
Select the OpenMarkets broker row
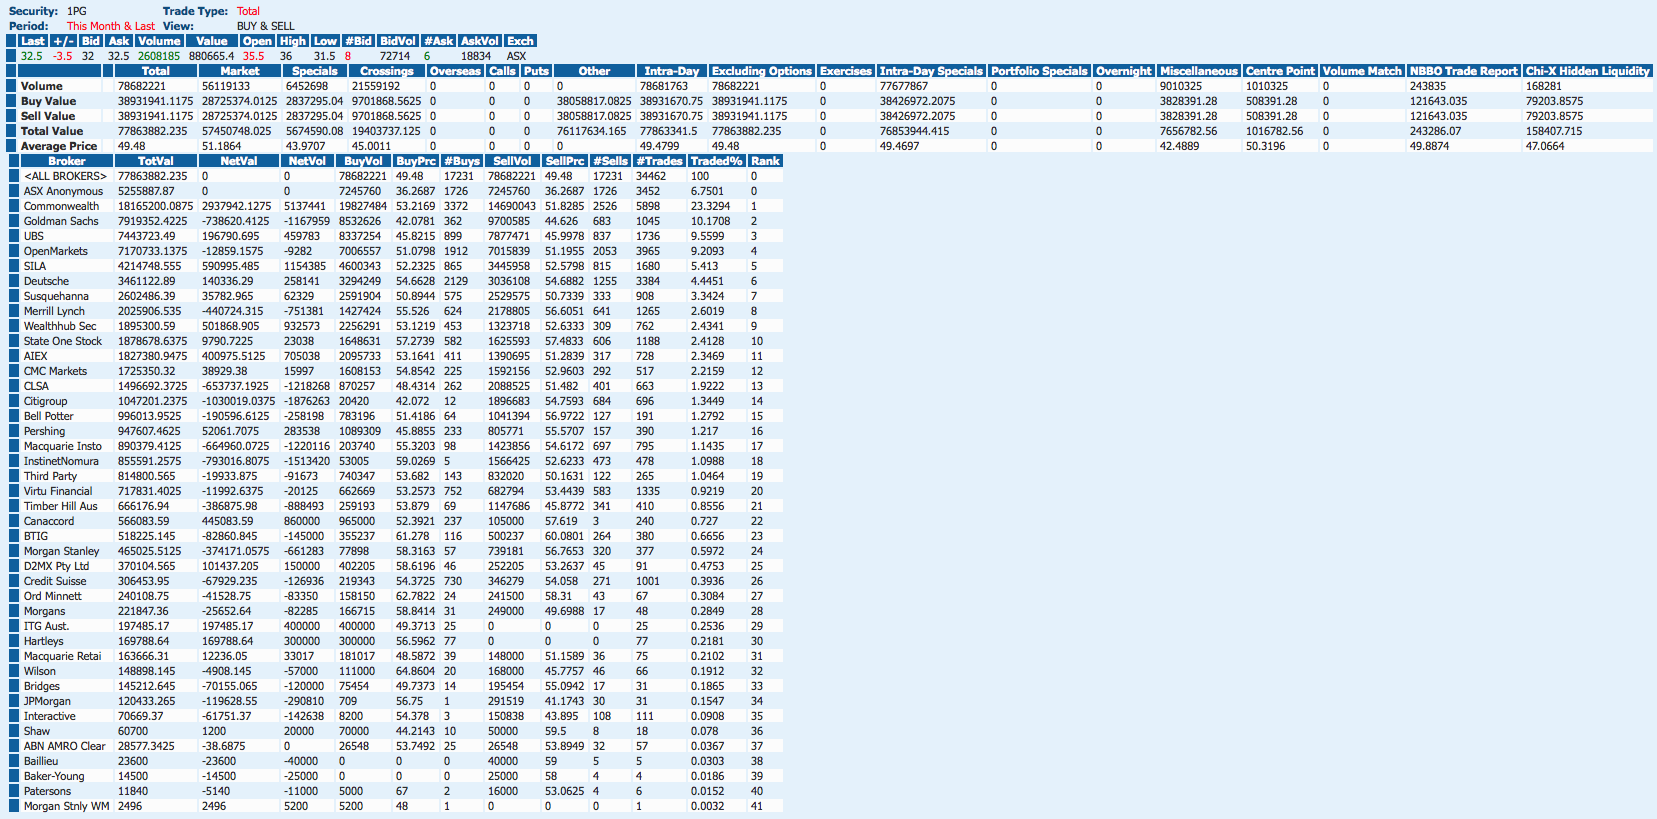[x=395, y=251]
